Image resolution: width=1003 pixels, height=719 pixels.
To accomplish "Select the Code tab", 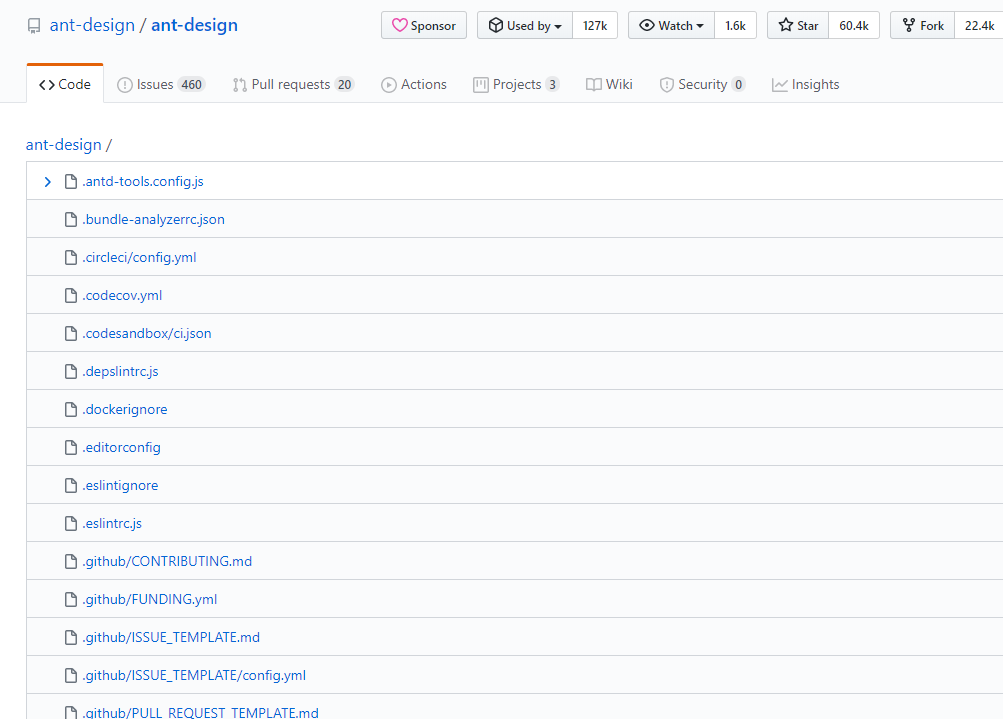I will tap(65, 84).
